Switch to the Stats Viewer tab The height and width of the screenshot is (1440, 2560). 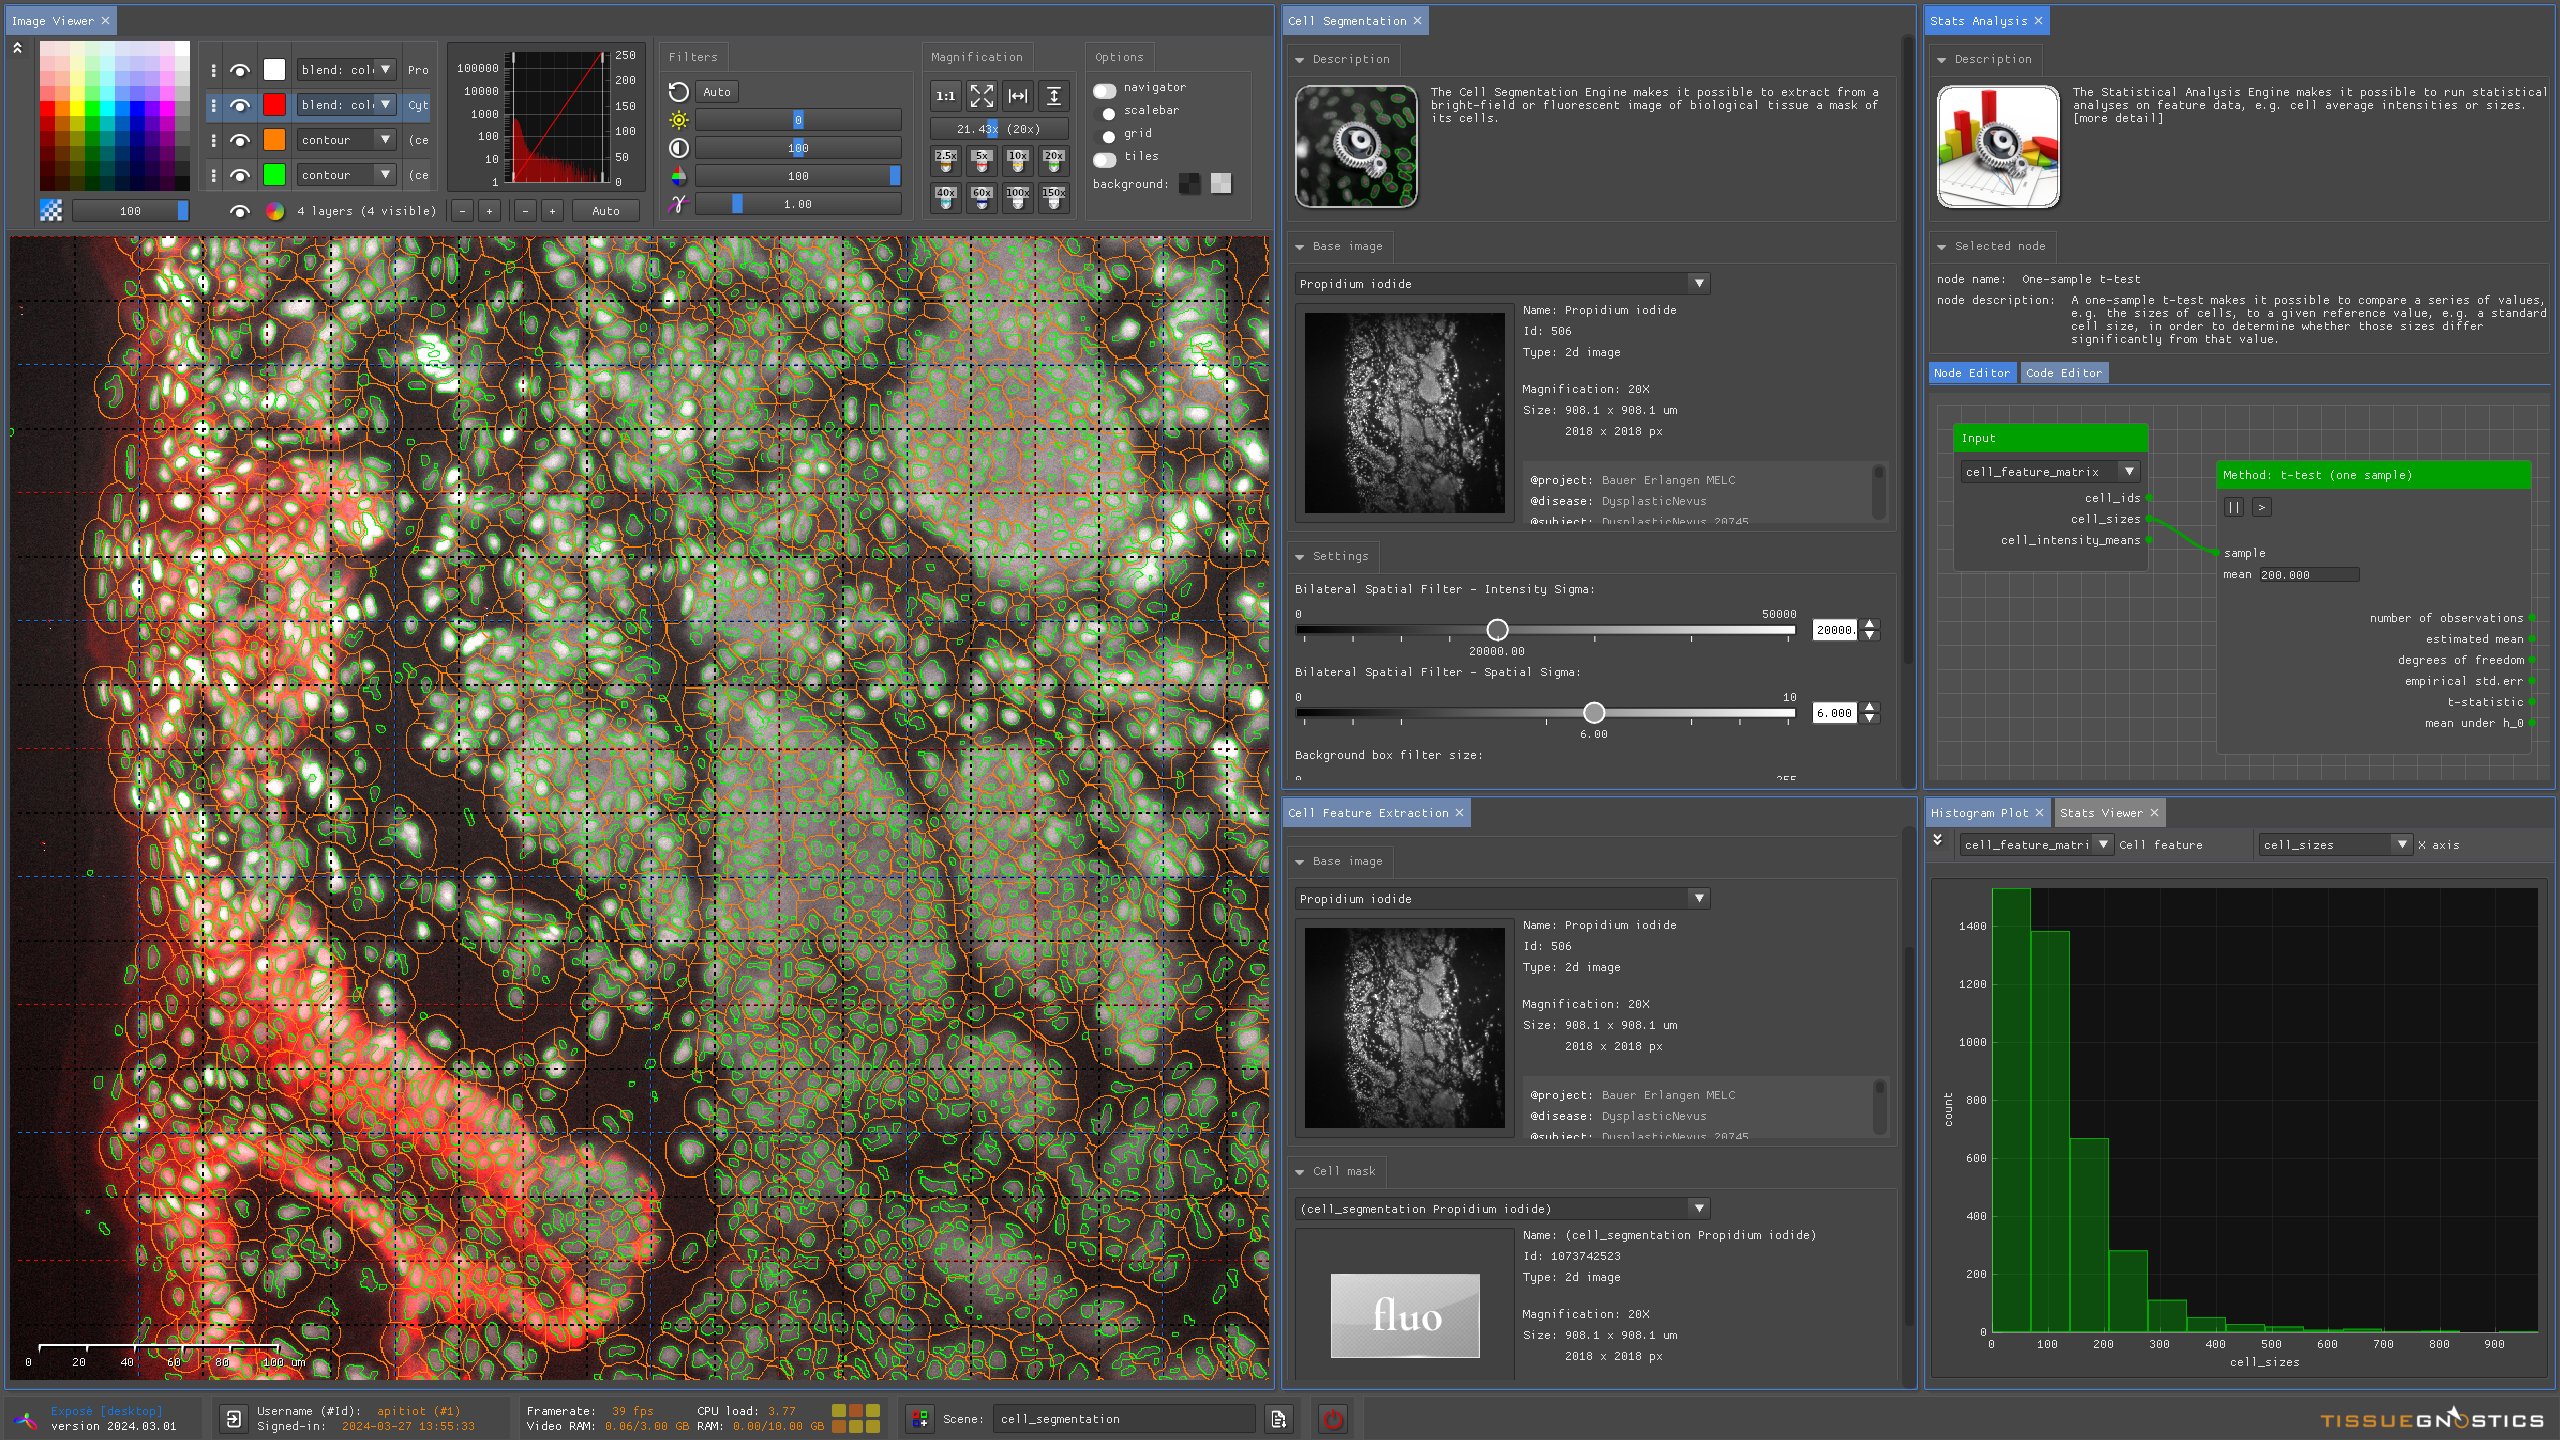2101,813
